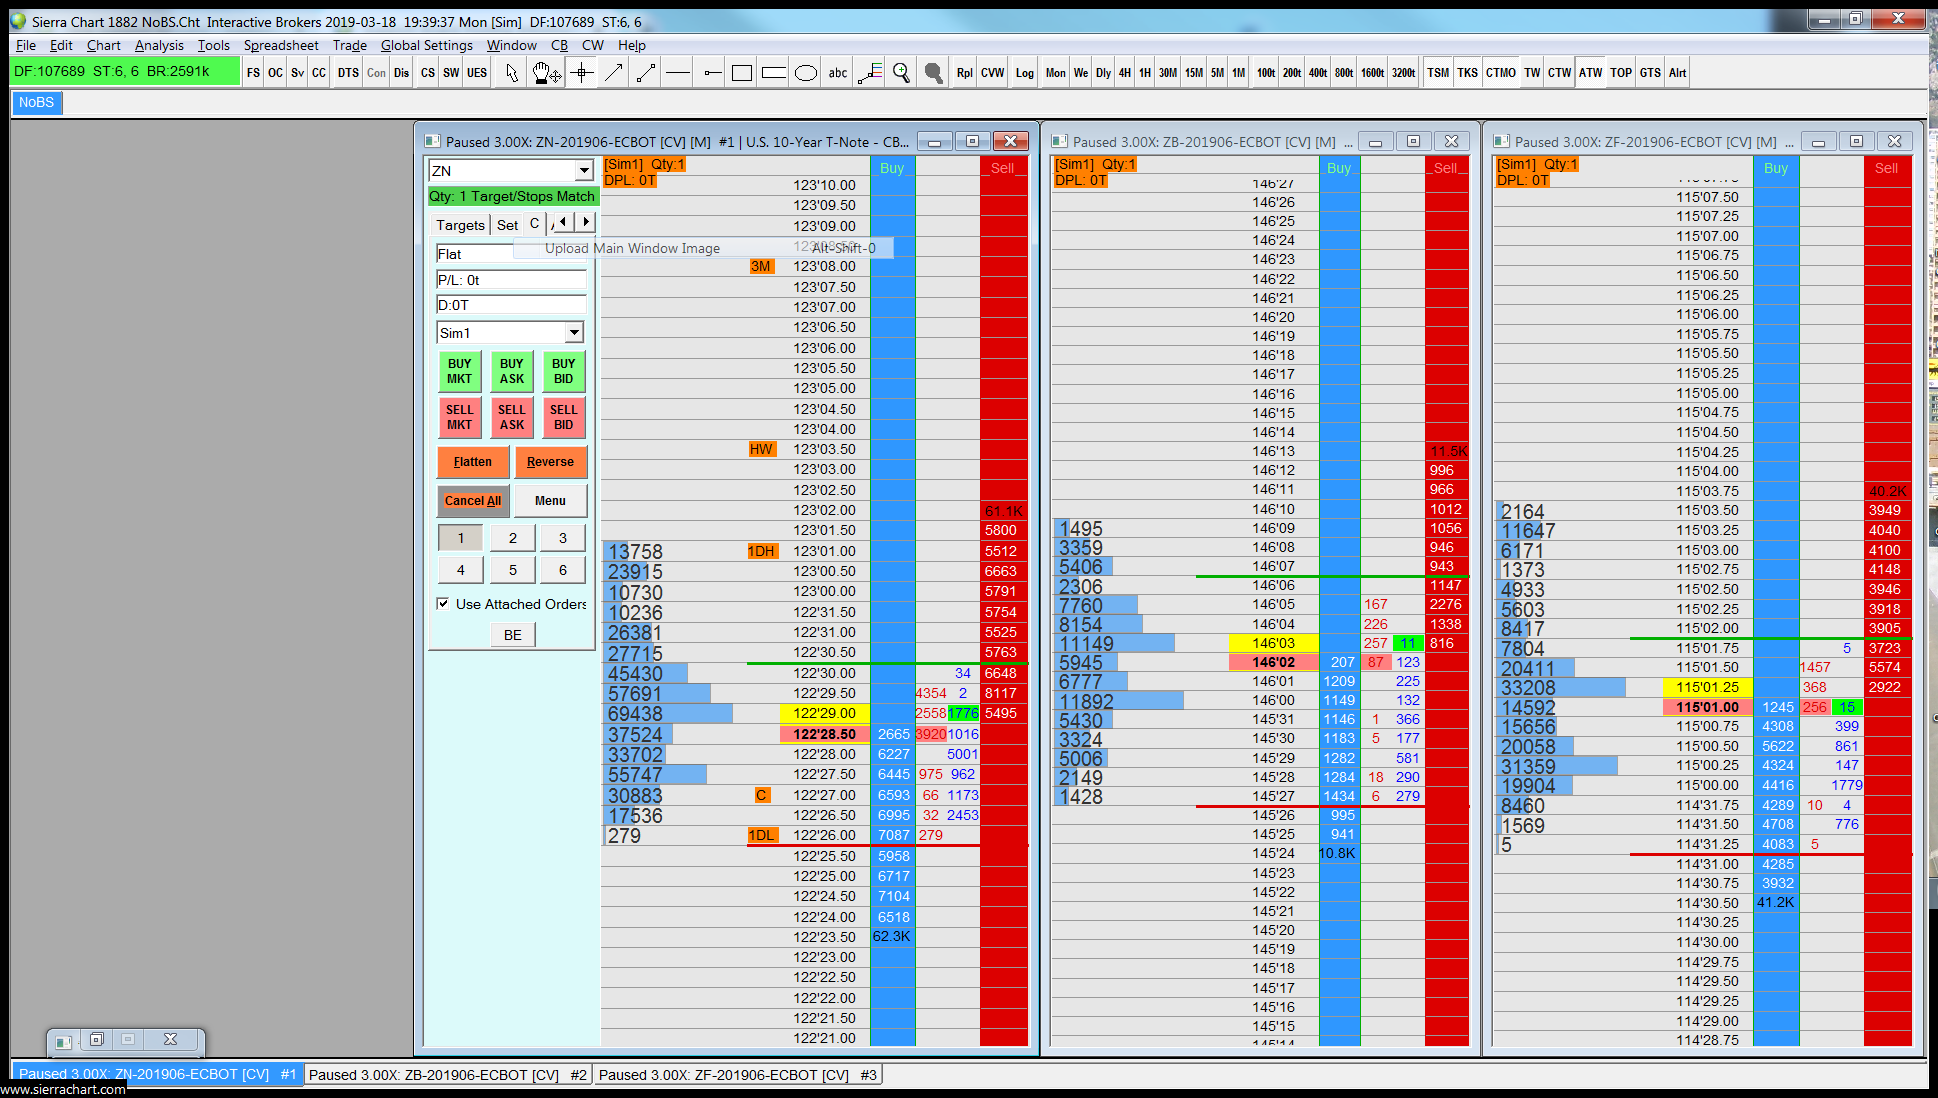Screen dimensions: 1938x1098
Task: Switch to the NoBS chartbook tab
Action: pyautogui.click(x=37, y=102)
